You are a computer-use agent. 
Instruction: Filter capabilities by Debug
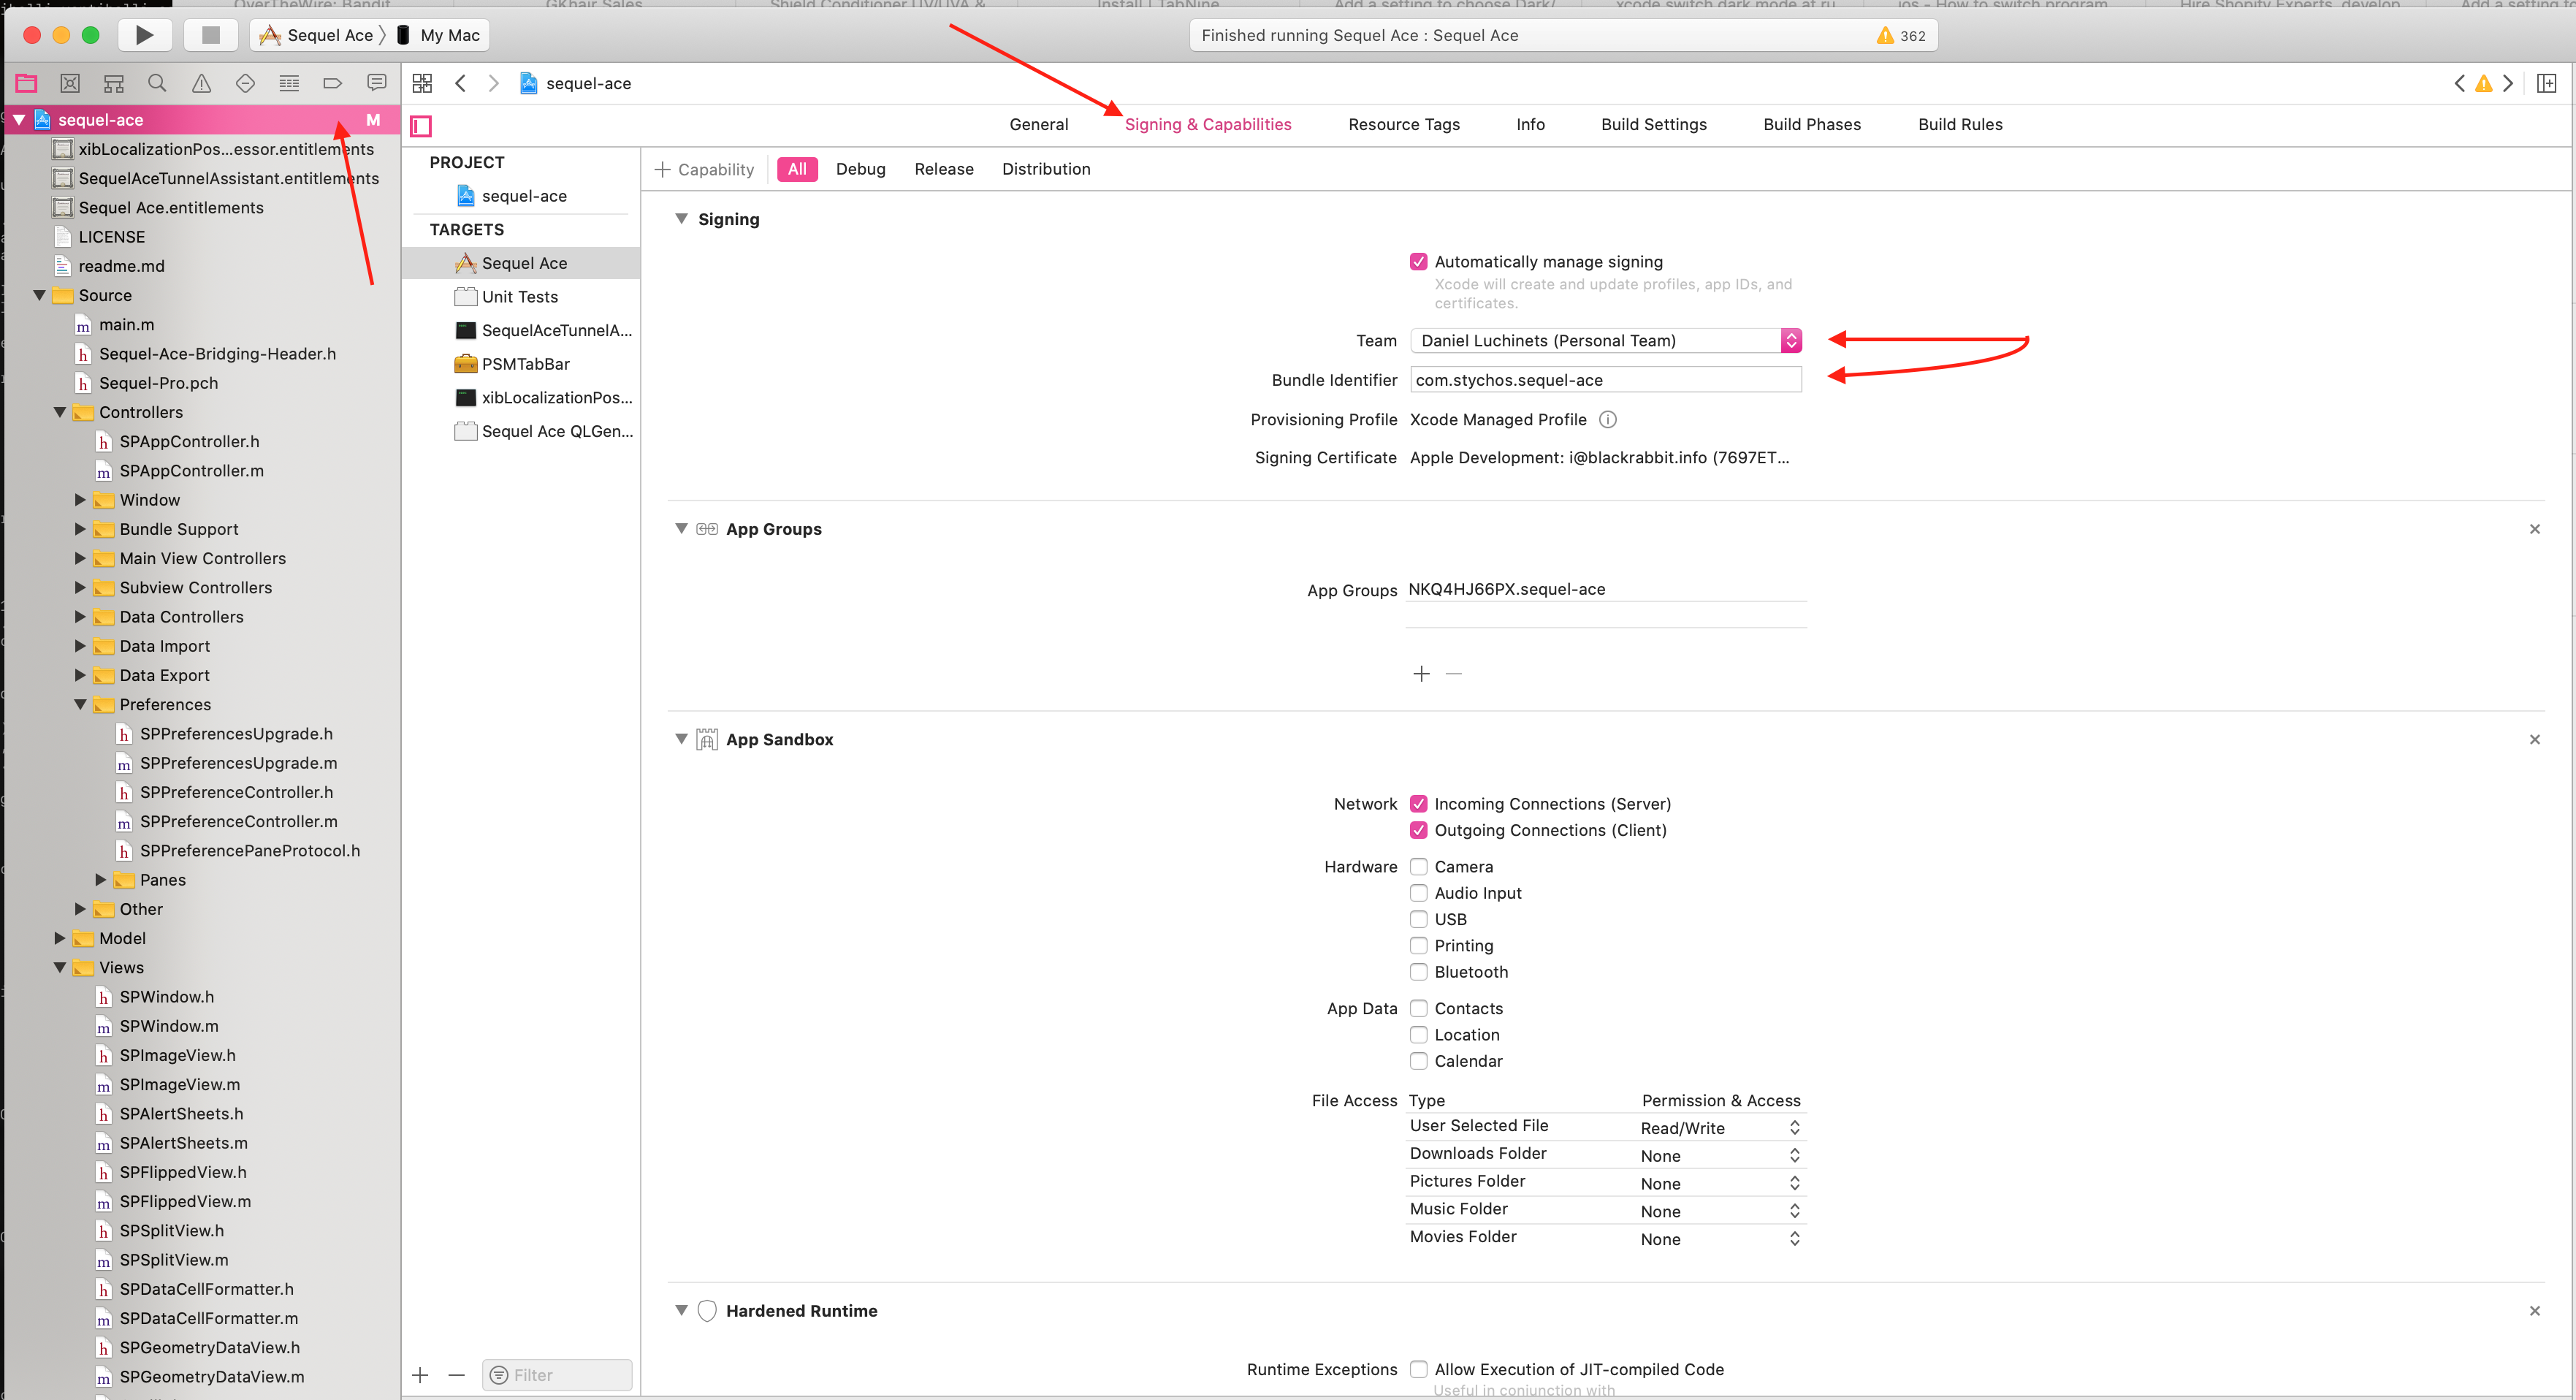tap(860, 170)
